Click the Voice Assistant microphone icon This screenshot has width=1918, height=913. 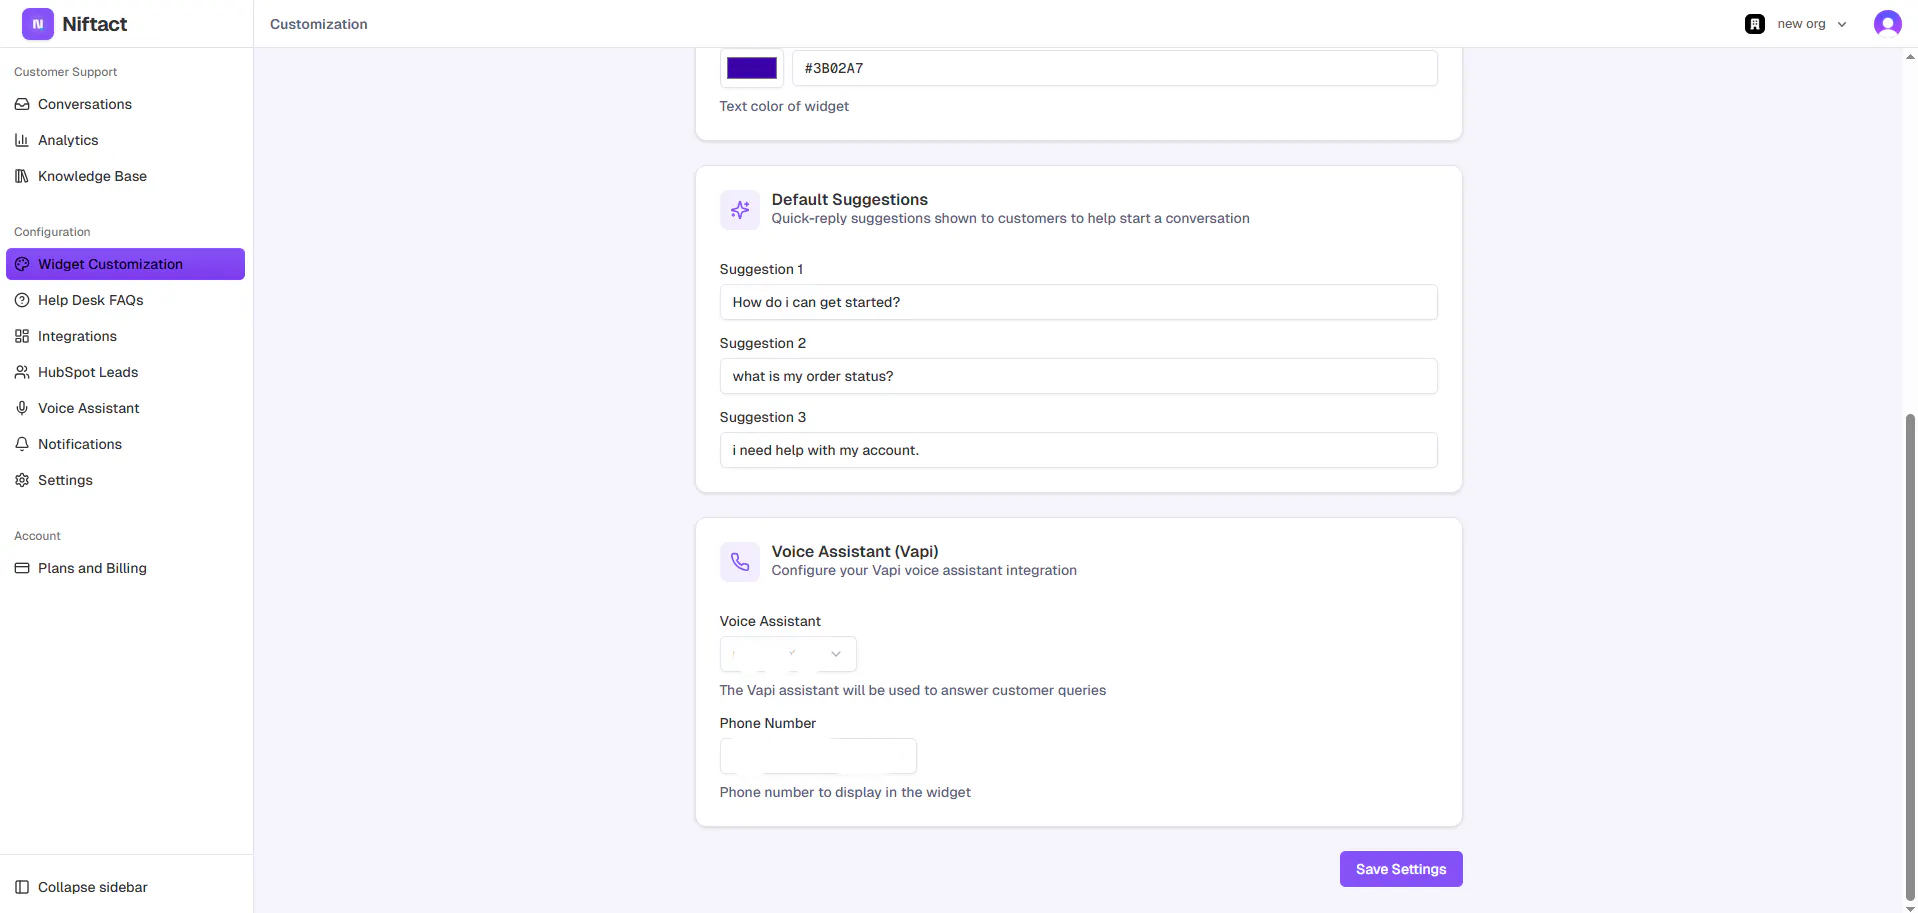click(x=22, y=408)
